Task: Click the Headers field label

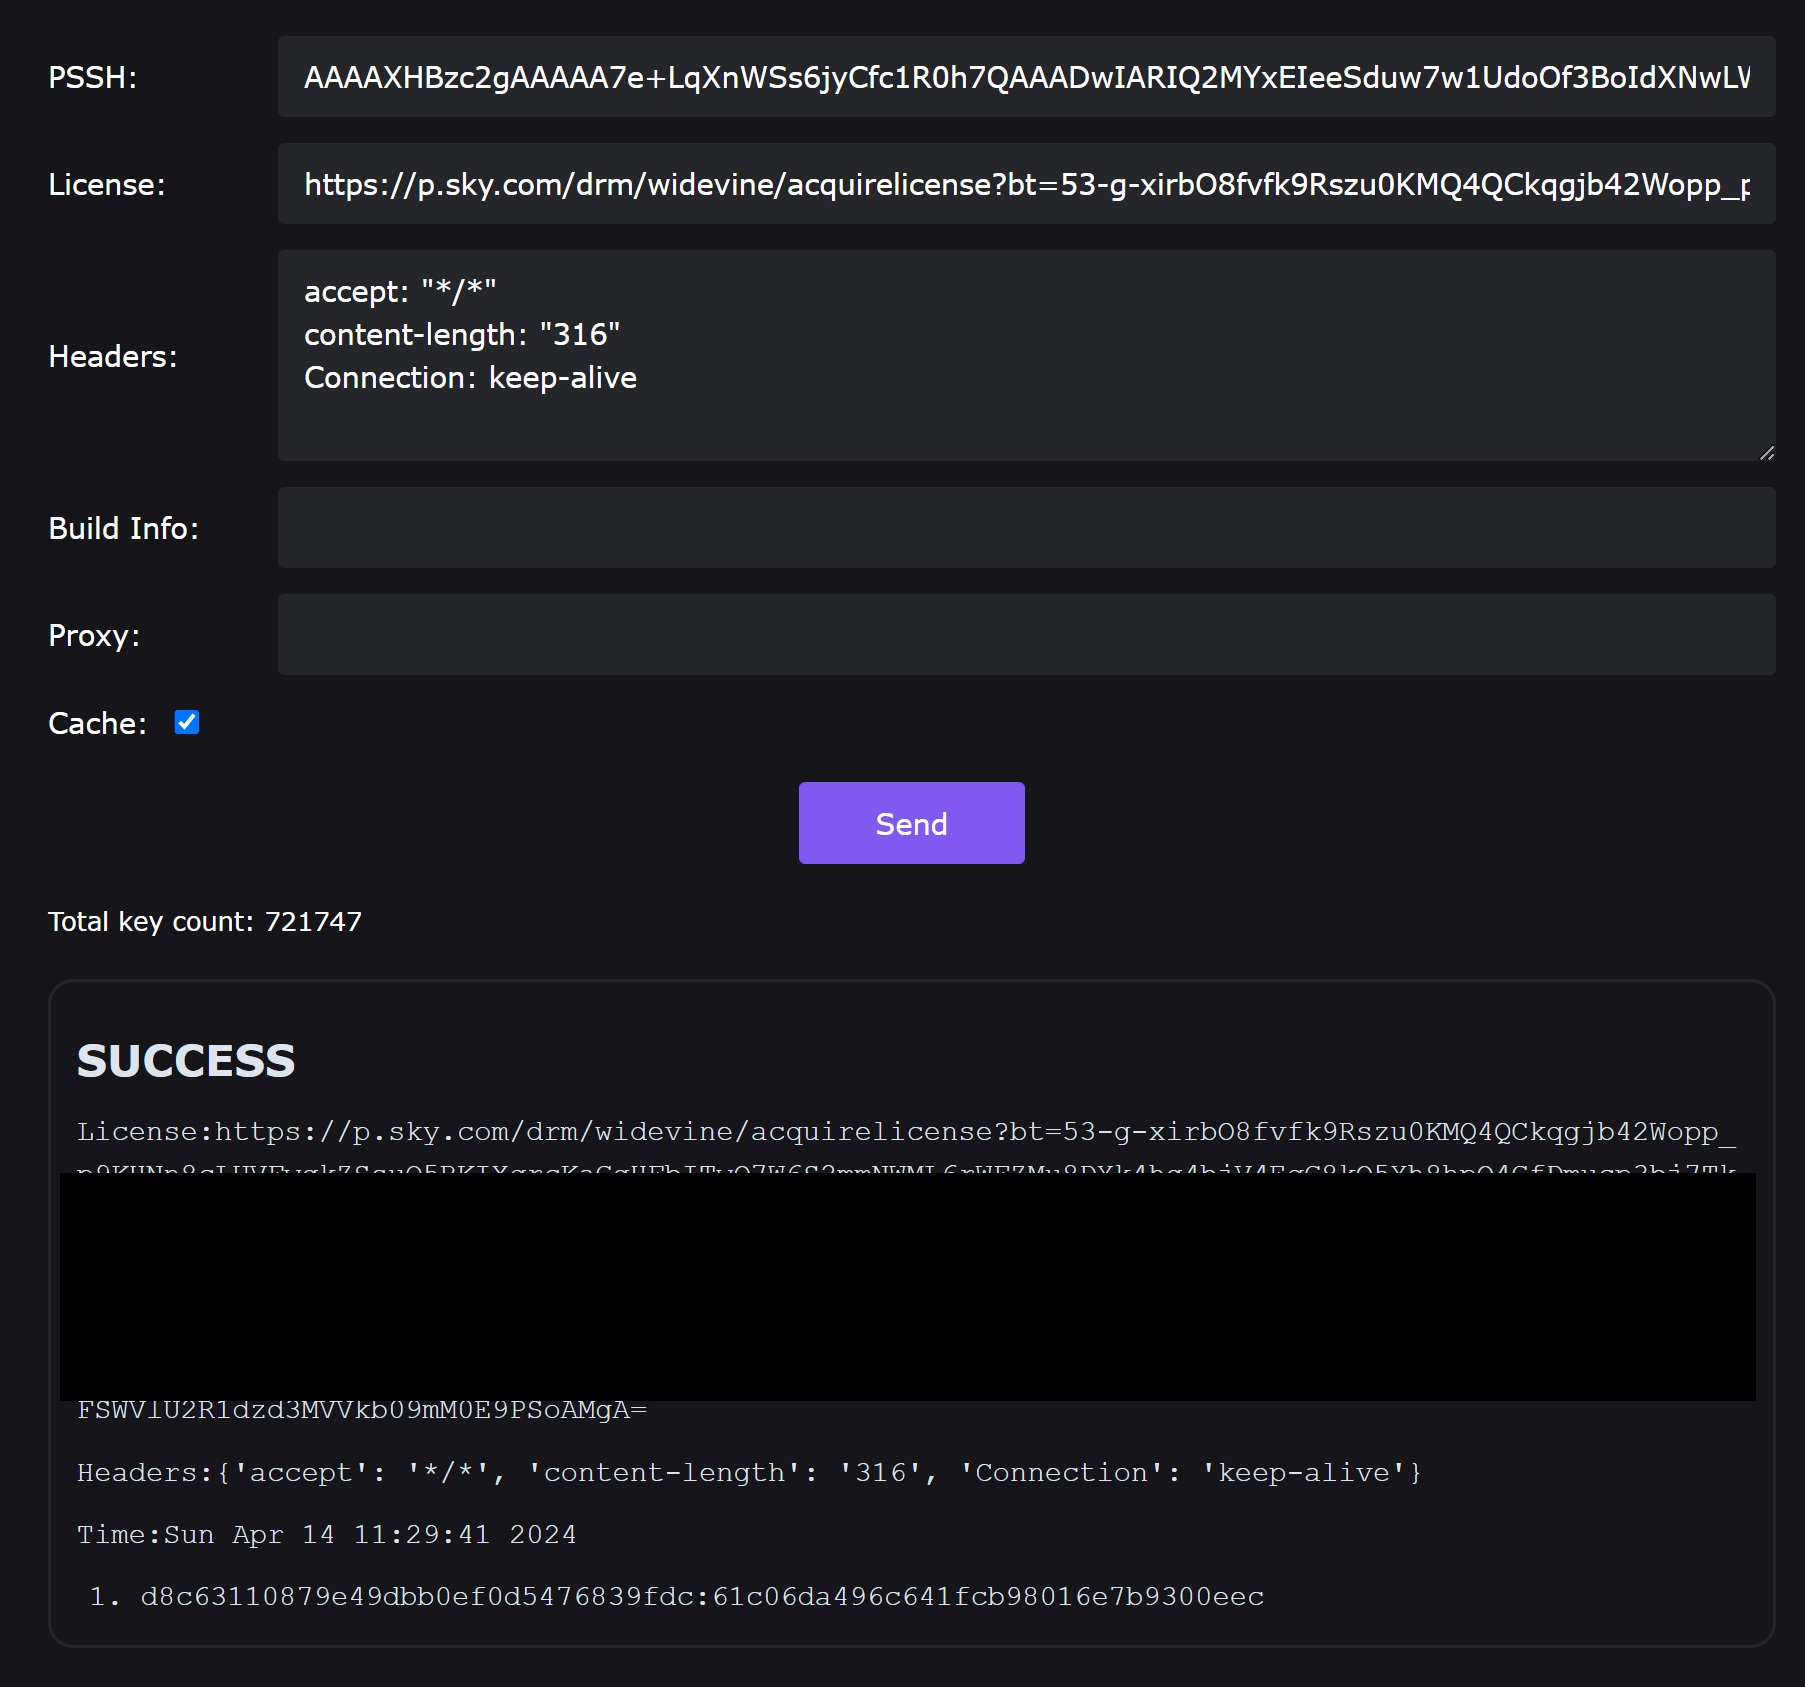Action: tap(112, 356)
